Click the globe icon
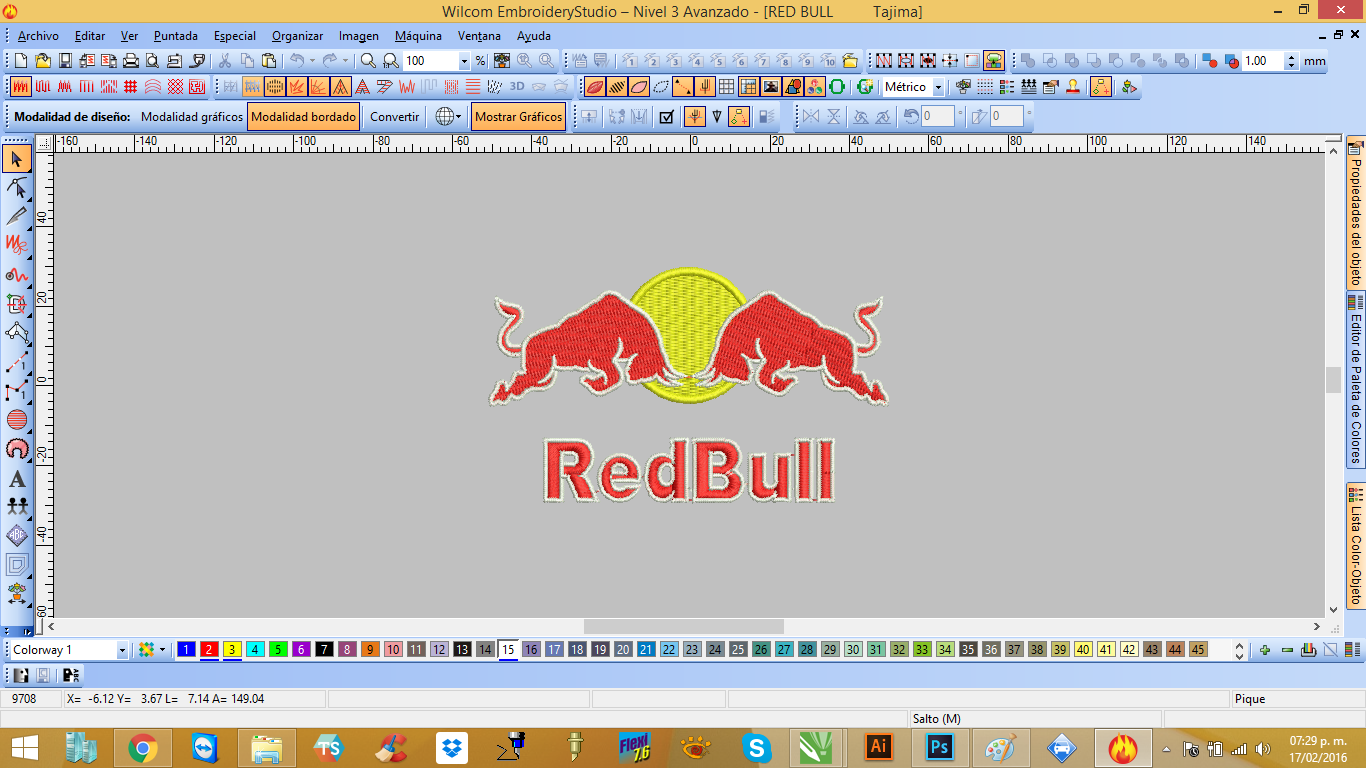Viewport: 1366px width, 768px height. coord(444,117)
